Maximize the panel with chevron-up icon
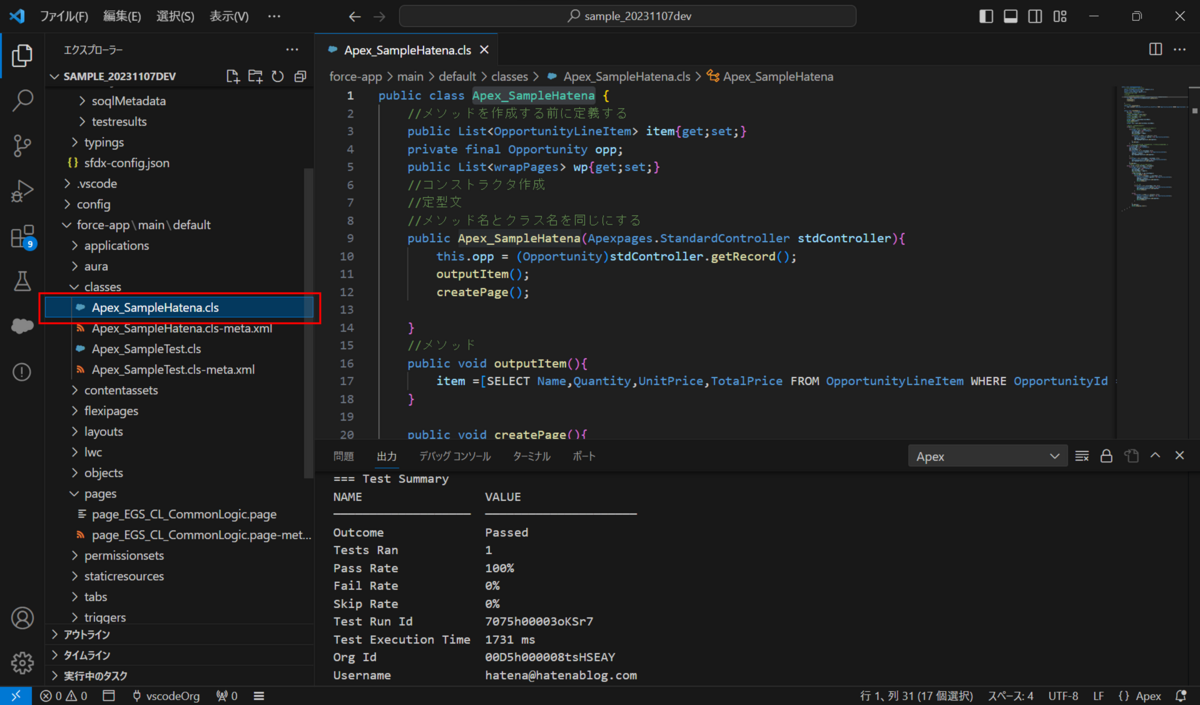The height and width of the screenshot is (705, 1200). pyautogui.click(x=1155, y=456)
